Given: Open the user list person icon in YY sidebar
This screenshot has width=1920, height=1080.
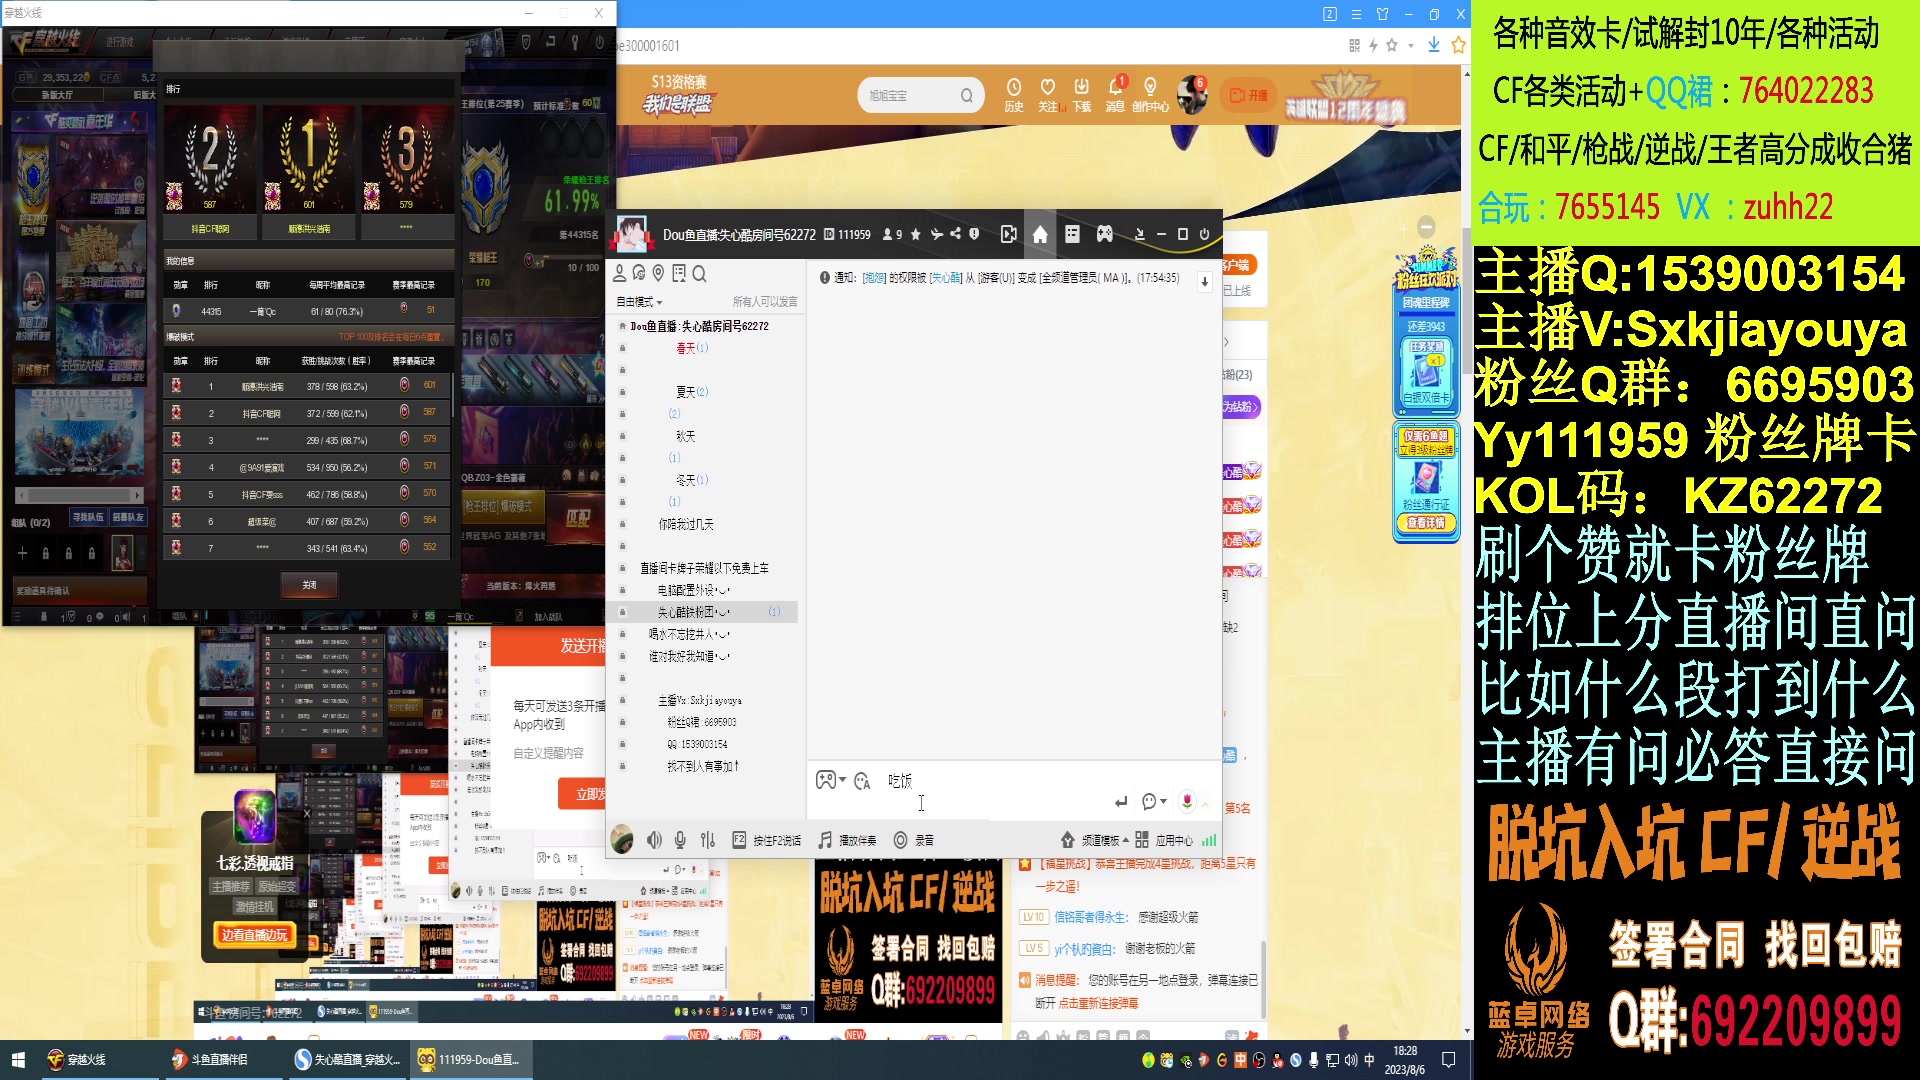Looking at the screenshot, I should pos(619,273).
